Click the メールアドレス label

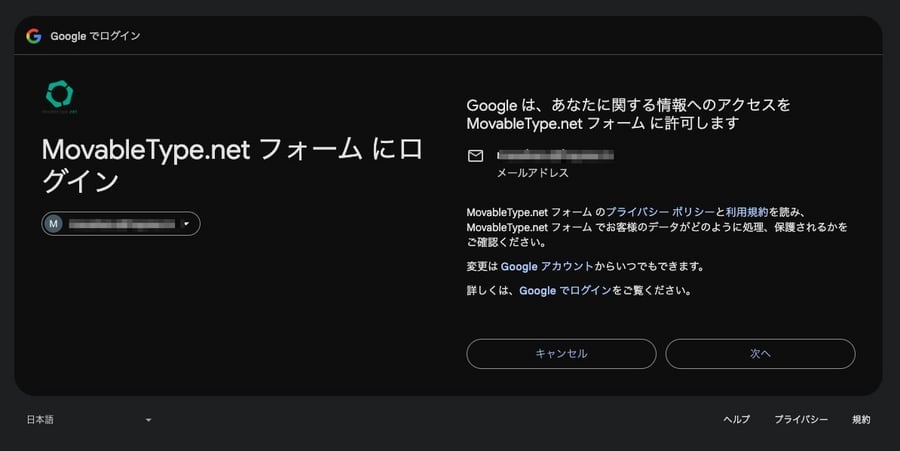point(533,173)
